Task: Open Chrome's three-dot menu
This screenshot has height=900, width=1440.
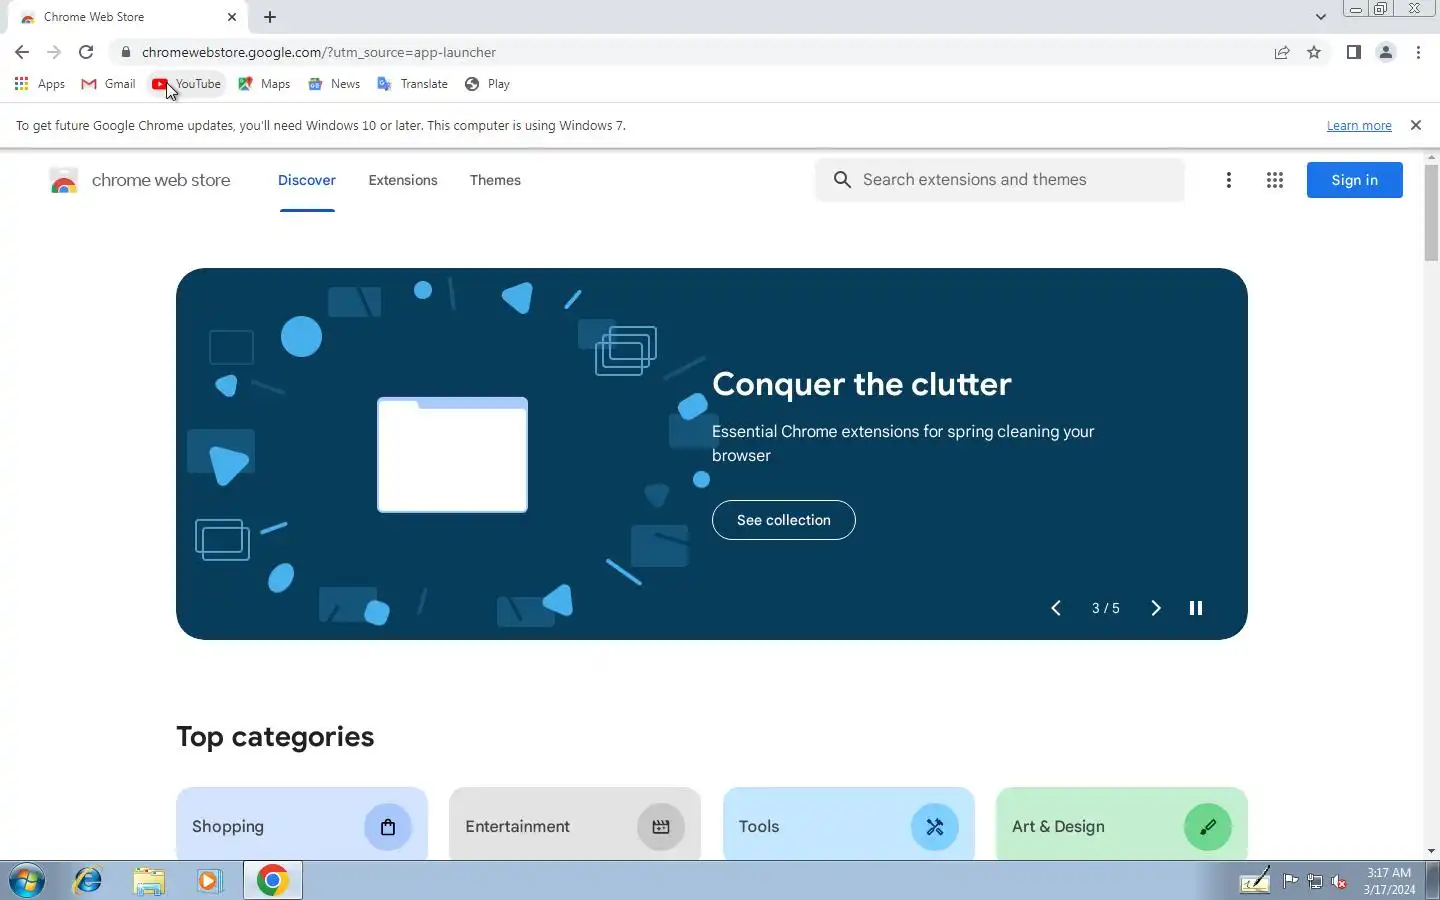Action: pyautogui.click(x=1418, y=52)
